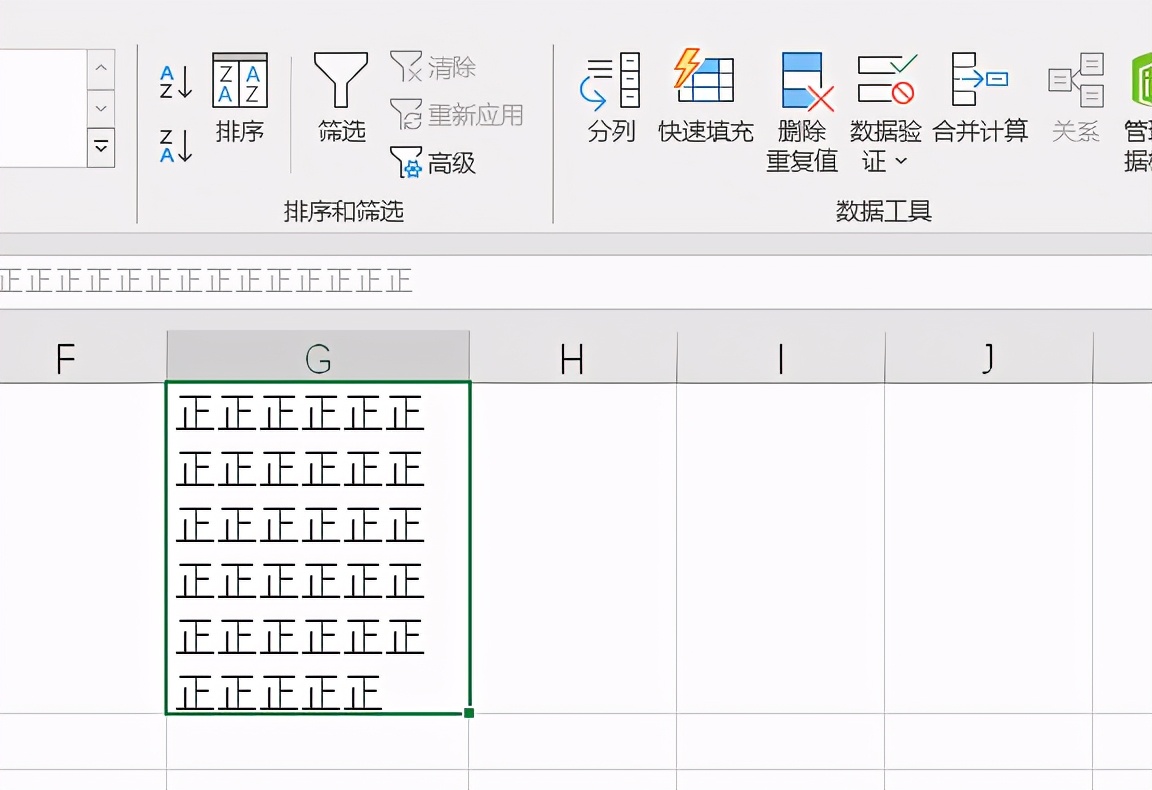
Task: Launch the 分列 text-to-columns tool
Action: click(x=611, y=98)
